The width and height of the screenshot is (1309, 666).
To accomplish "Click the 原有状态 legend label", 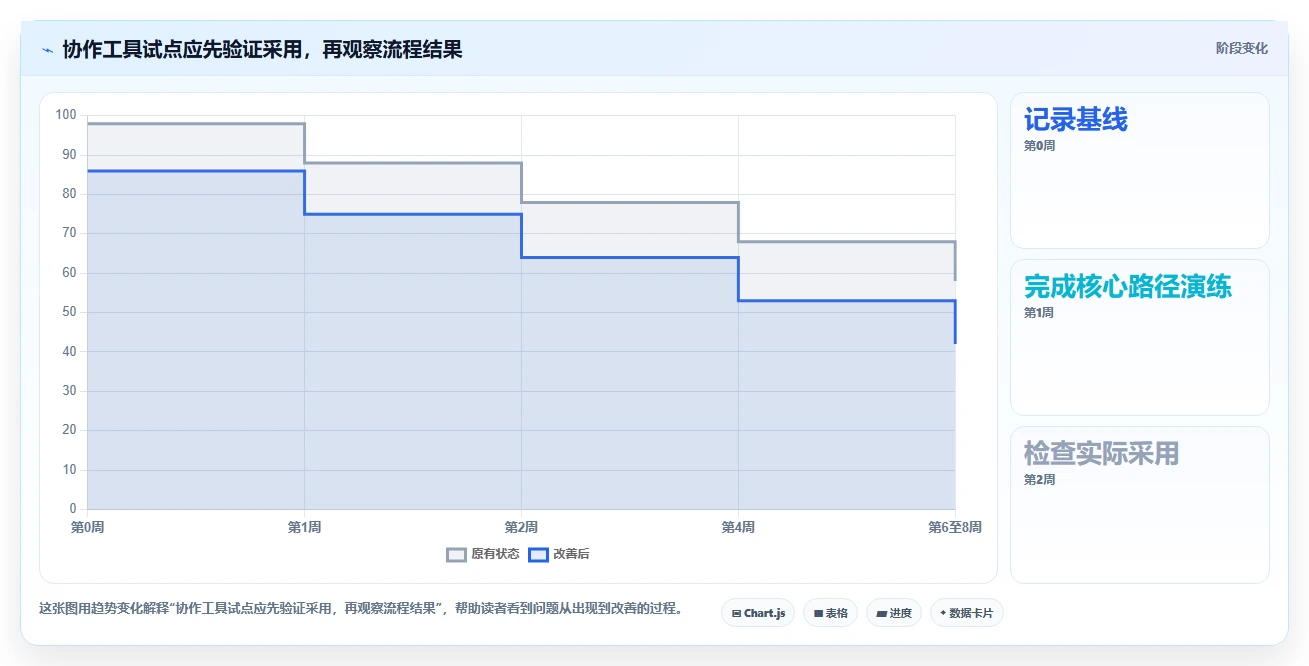I will tap(495, 555).
